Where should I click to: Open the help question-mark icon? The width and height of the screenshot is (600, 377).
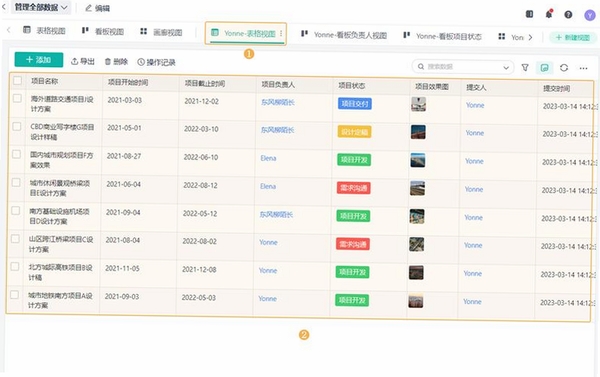(568, 15)
